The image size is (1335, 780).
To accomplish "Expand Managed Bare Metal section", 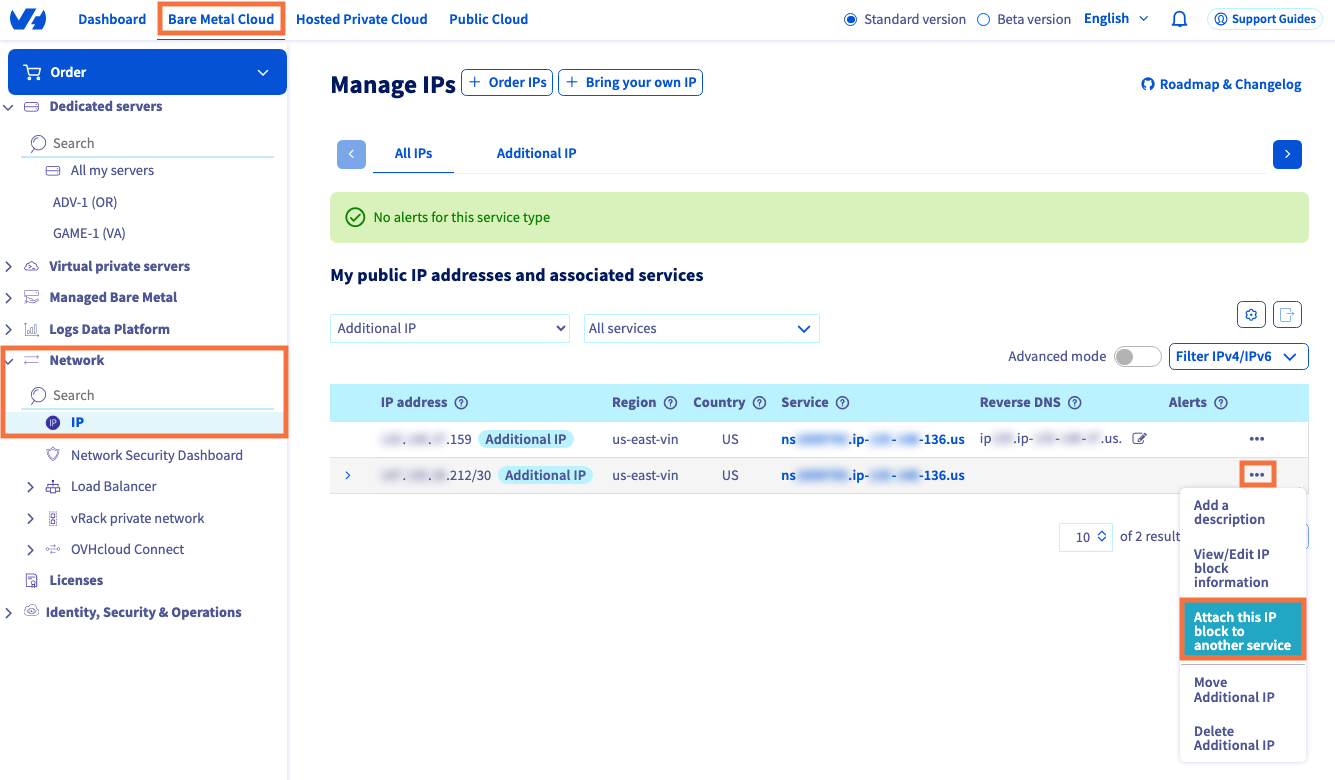I will click(x=9, y=298).
